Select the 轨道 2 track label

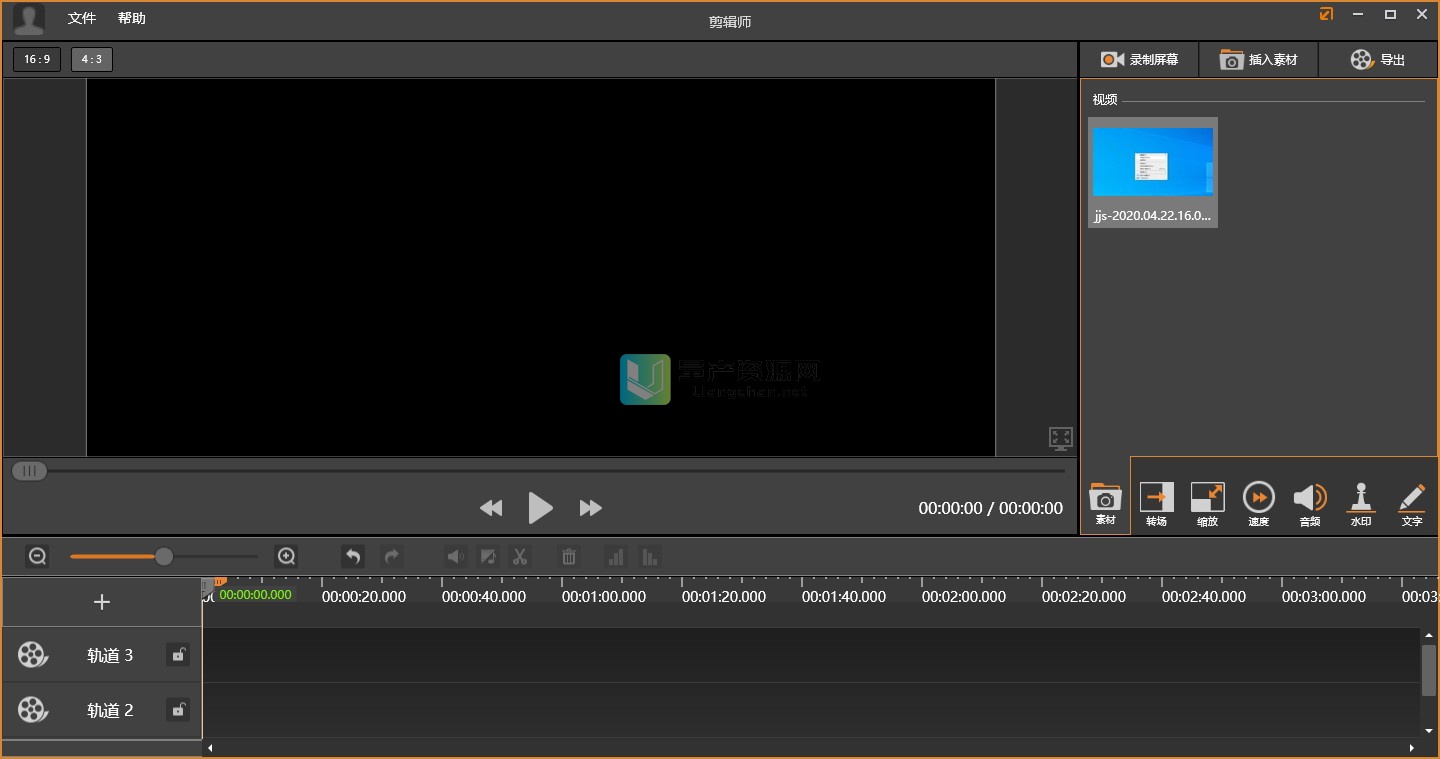tap(110, 710)
